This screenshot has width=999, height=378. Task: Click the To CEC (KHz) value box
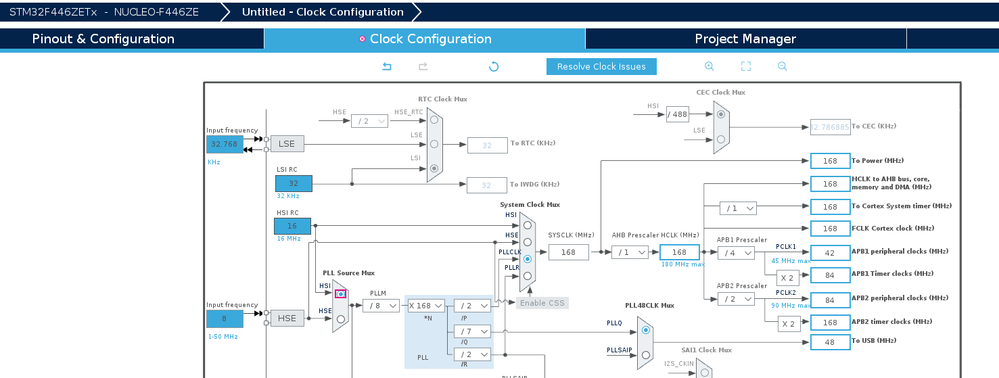(x=830, y=127)
